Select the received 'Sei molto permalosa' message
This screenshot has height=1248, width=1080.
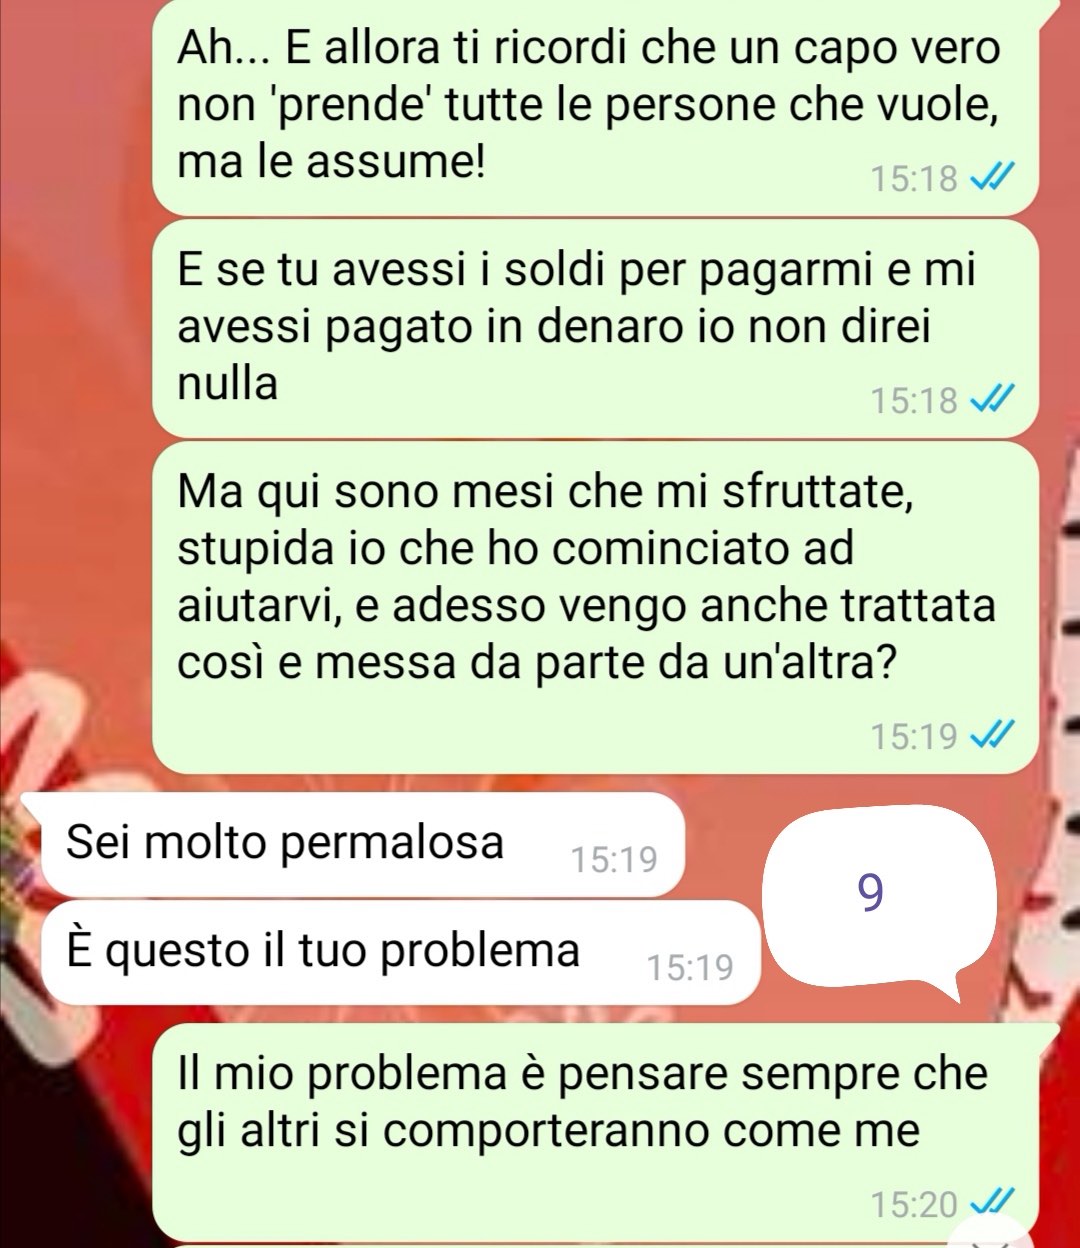point(363,844)
